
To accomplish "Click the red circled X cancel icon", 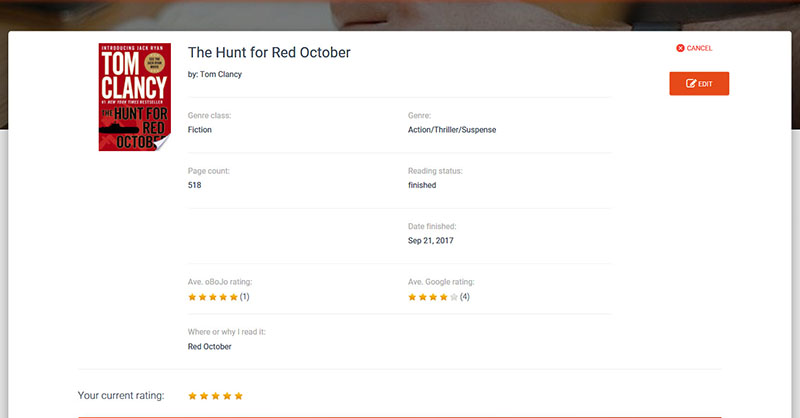I will click(680, 48).
